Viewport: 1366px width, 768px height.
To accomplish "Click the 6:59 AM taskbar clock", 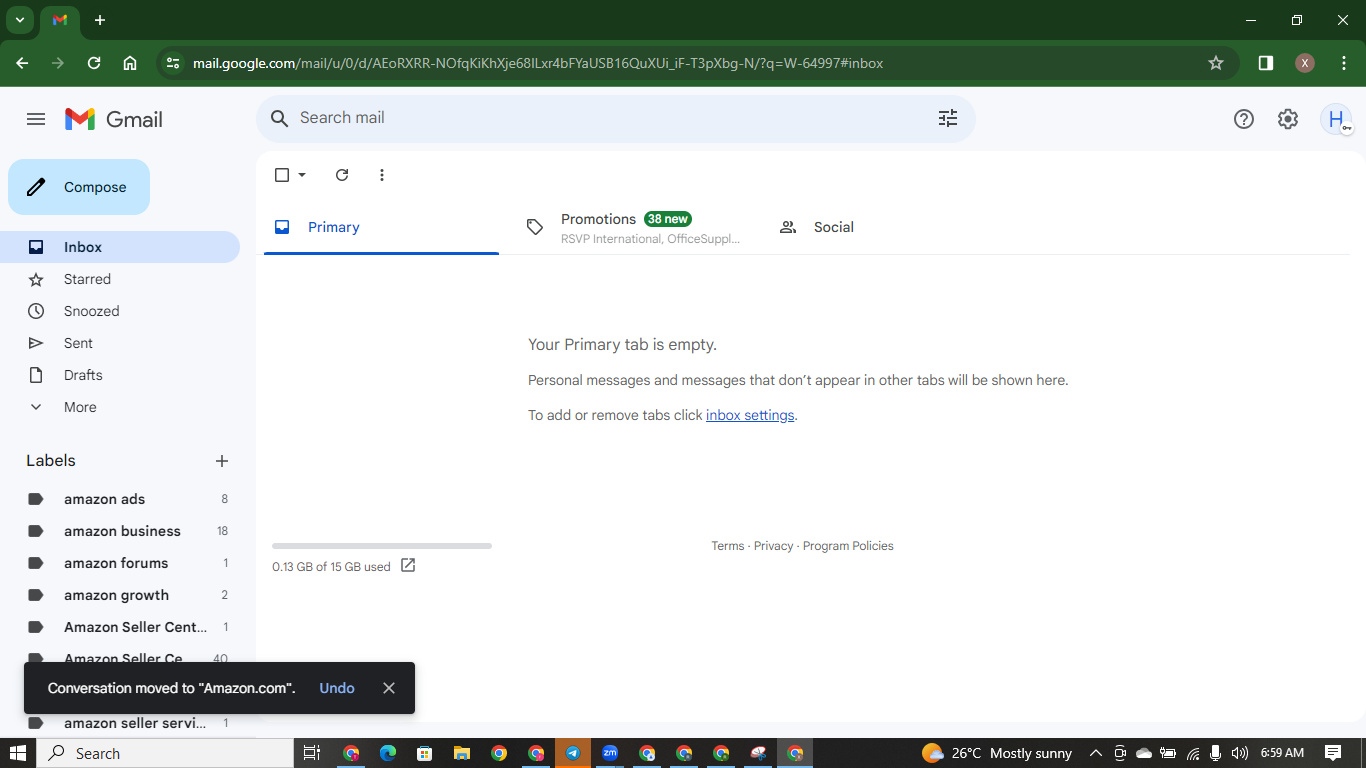I will [x=1282, y=753].
